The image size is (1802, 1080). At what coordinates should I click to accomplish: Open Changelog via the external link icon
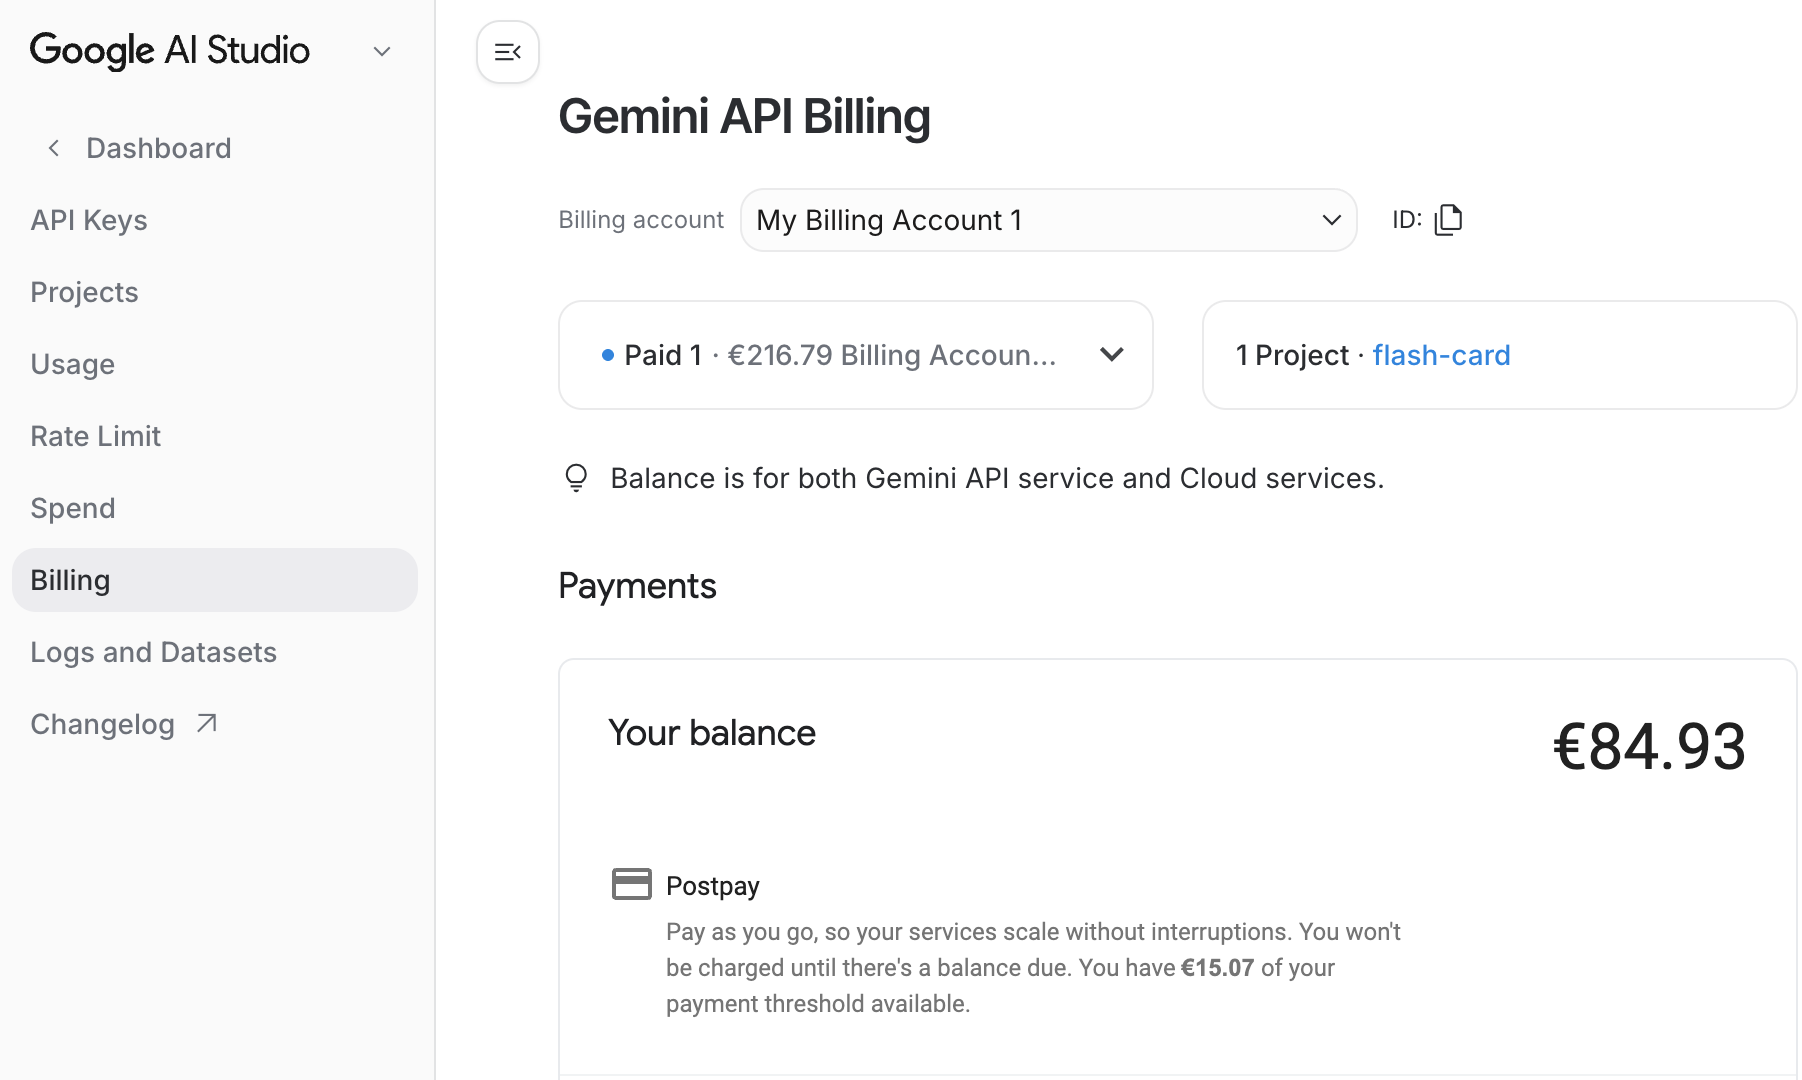(x=204, y=722)
